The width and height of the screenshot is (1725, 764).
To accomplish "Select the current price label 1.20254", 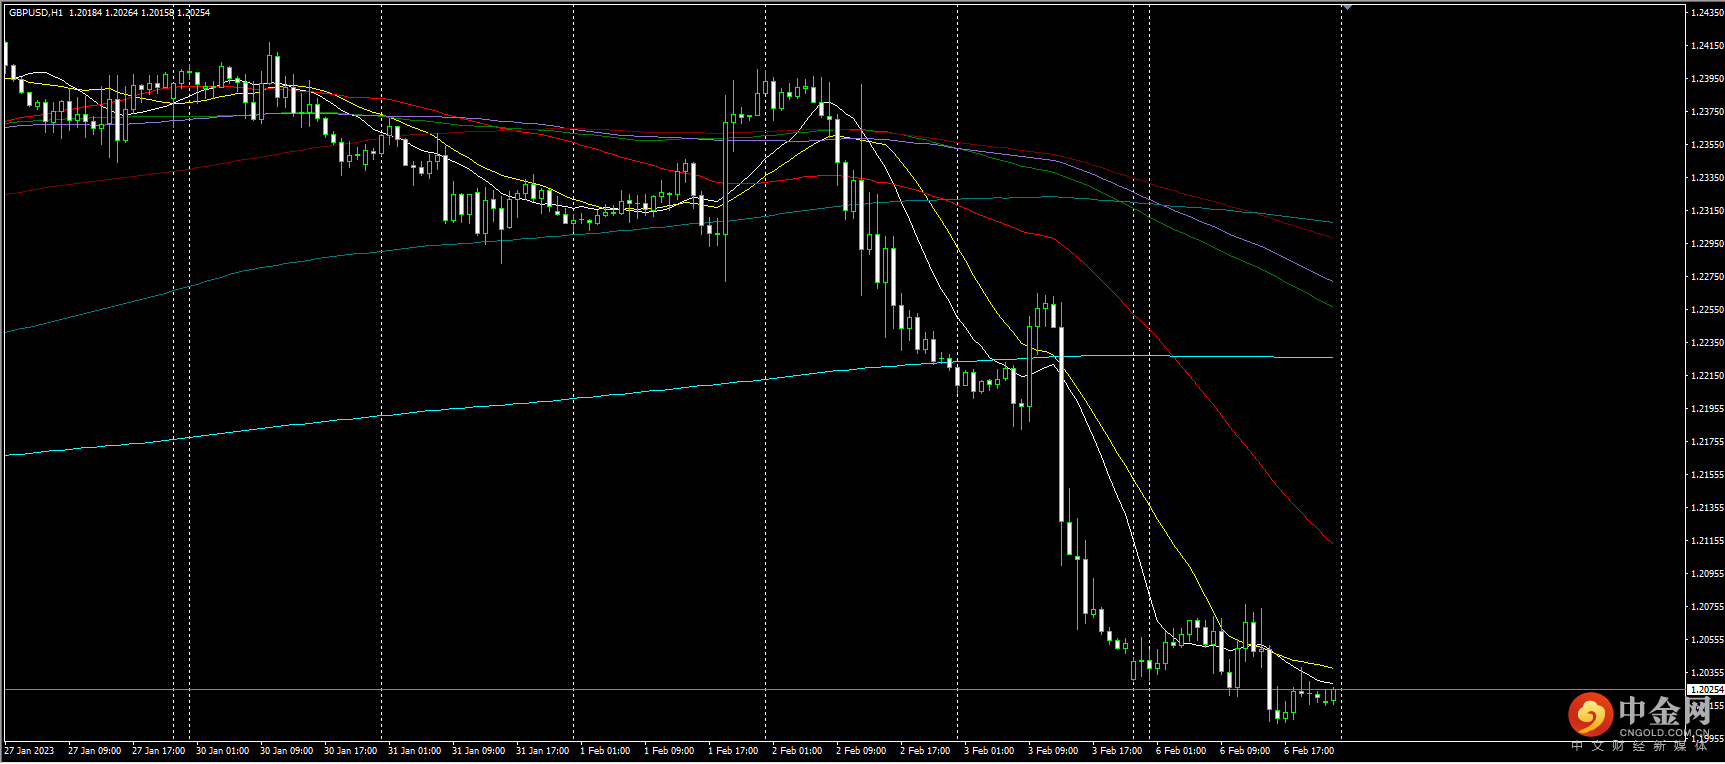I will (1706, 690).
